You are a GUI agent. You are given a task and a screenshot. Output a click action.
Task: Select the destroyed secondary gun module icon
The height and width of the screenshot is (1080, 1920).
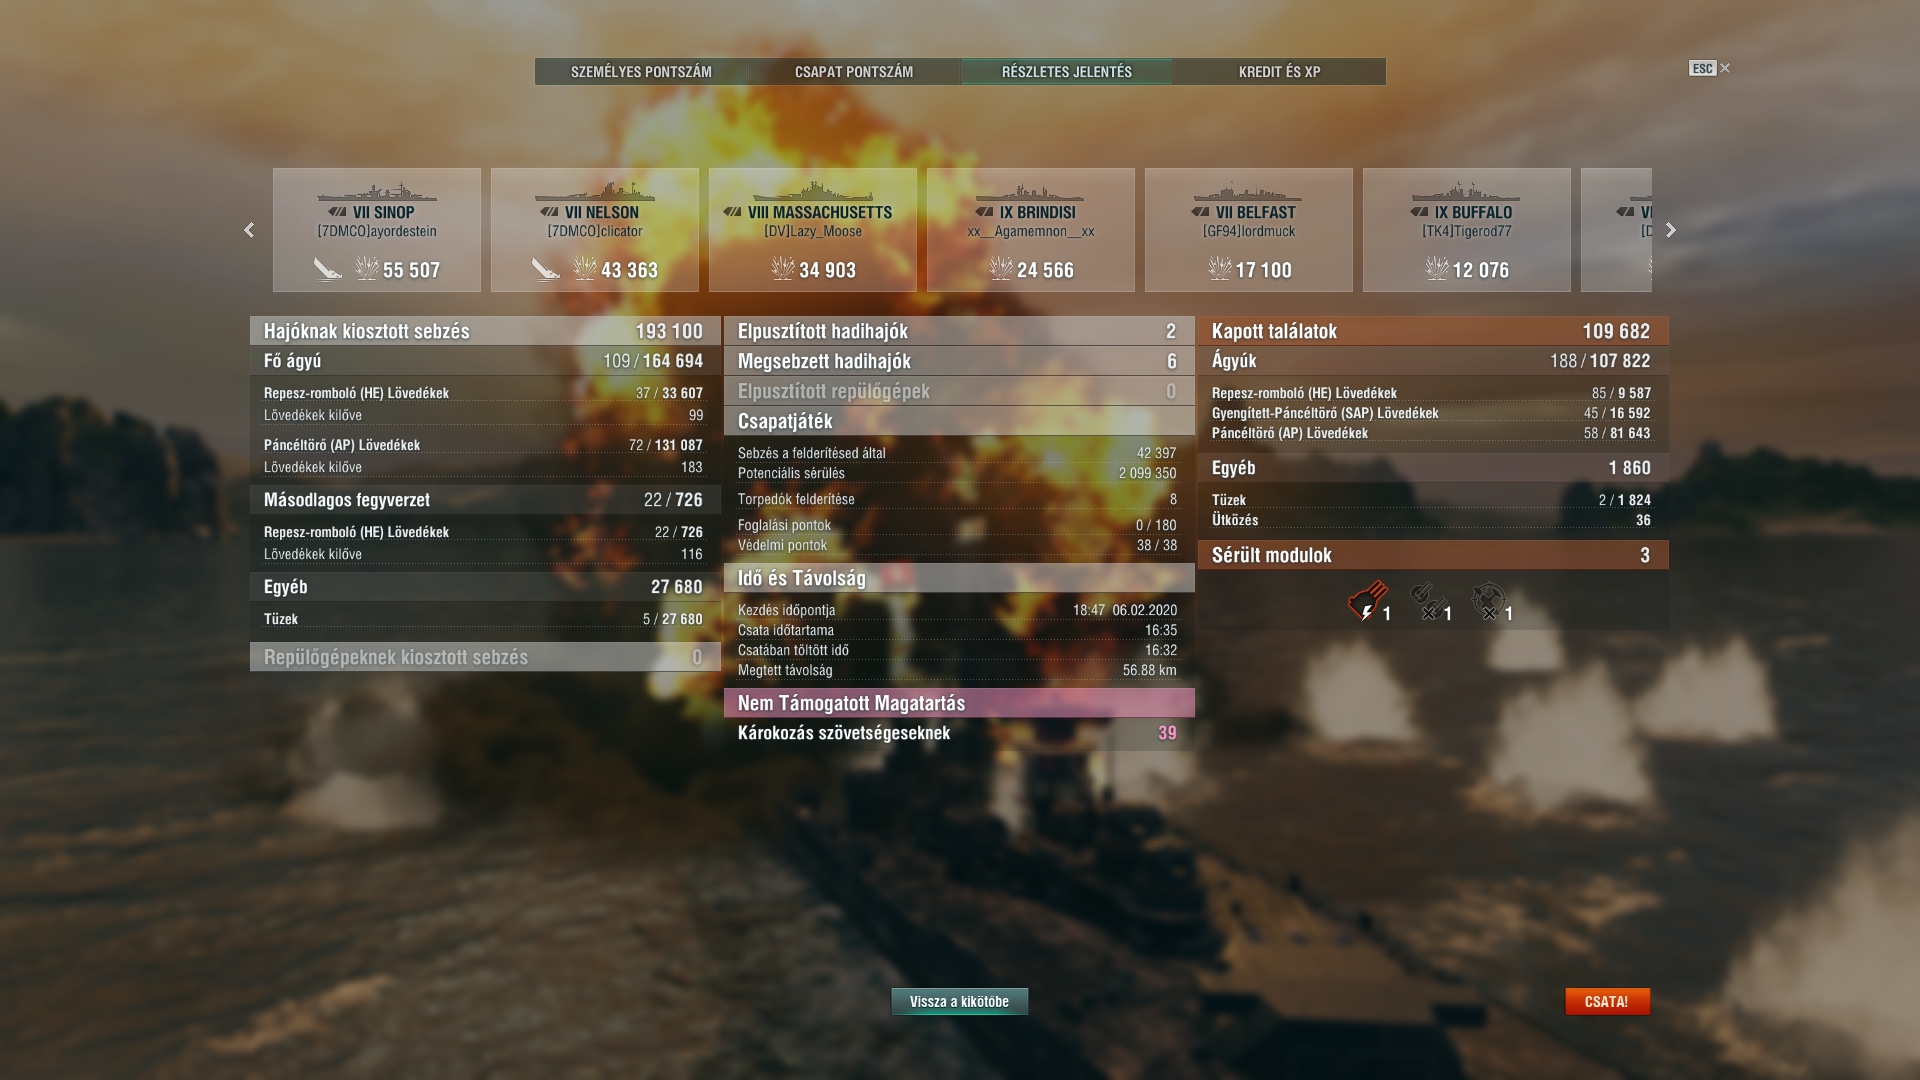click(x=1428, y=602)
